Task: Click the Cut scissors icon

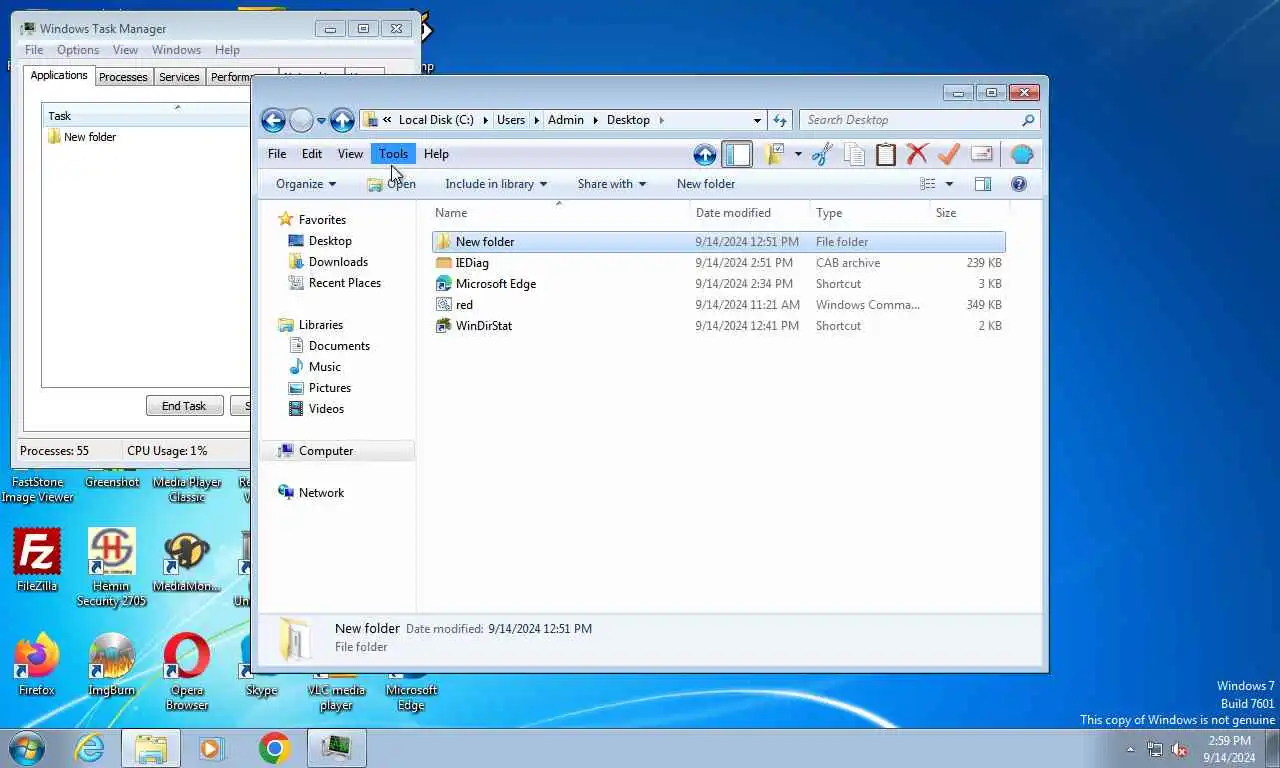Action: (x=822, y=154)
